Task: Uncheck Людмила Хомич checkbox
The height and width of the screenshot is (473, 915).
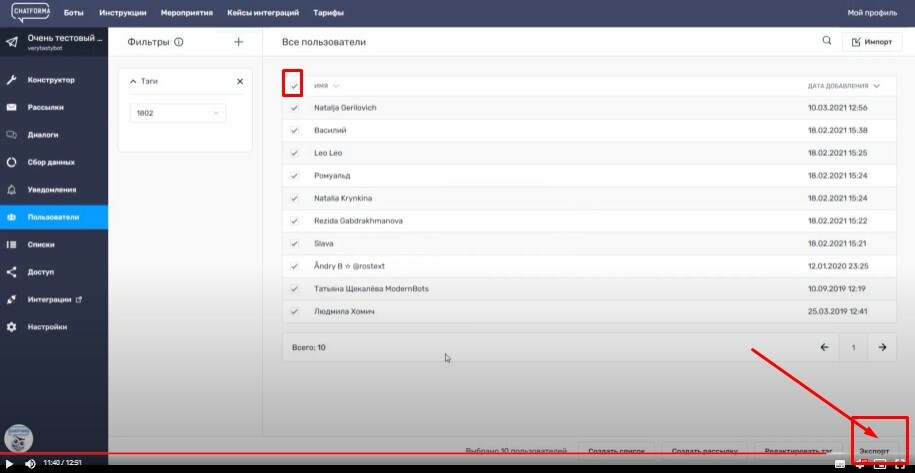Action: pos(294,311)
